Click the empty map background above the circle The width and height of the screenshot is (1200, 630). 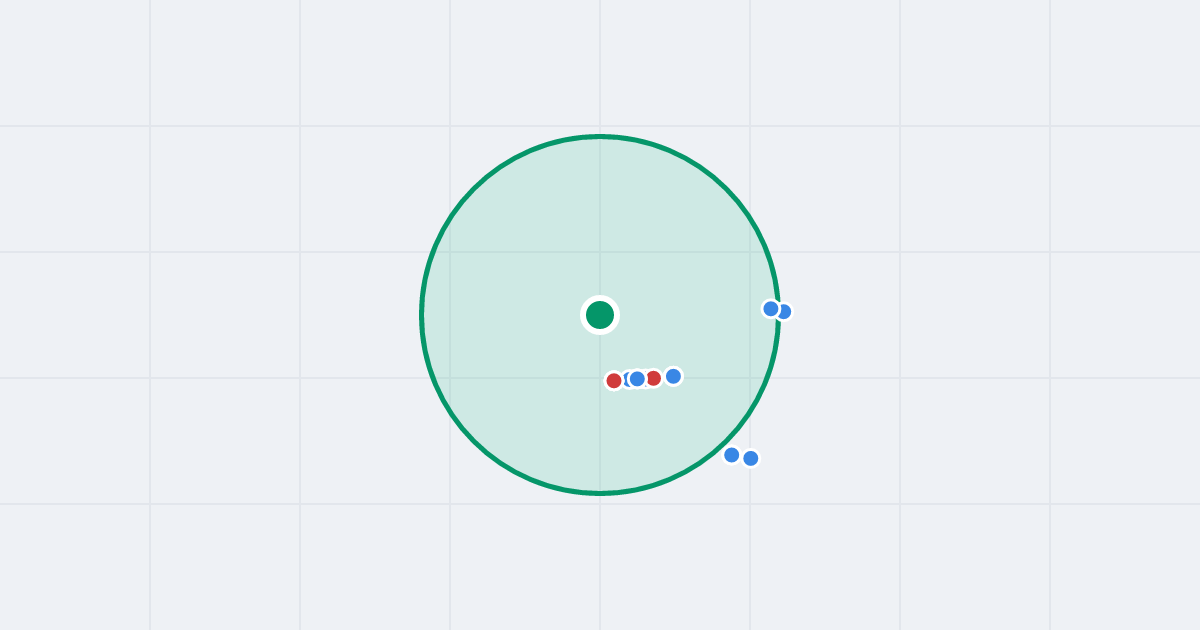click(x=600, y=65)
